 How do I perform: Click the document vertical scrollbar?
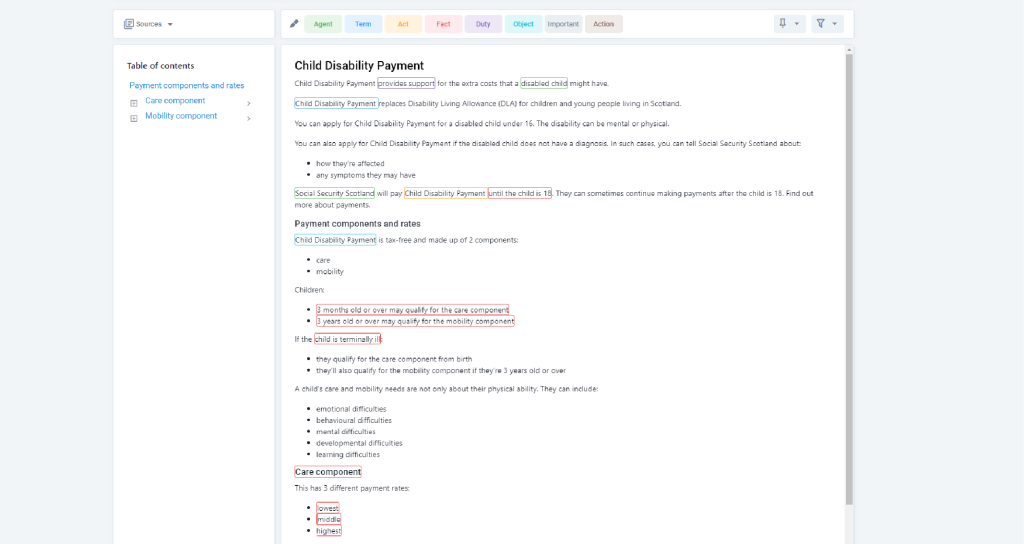[849, 279]
